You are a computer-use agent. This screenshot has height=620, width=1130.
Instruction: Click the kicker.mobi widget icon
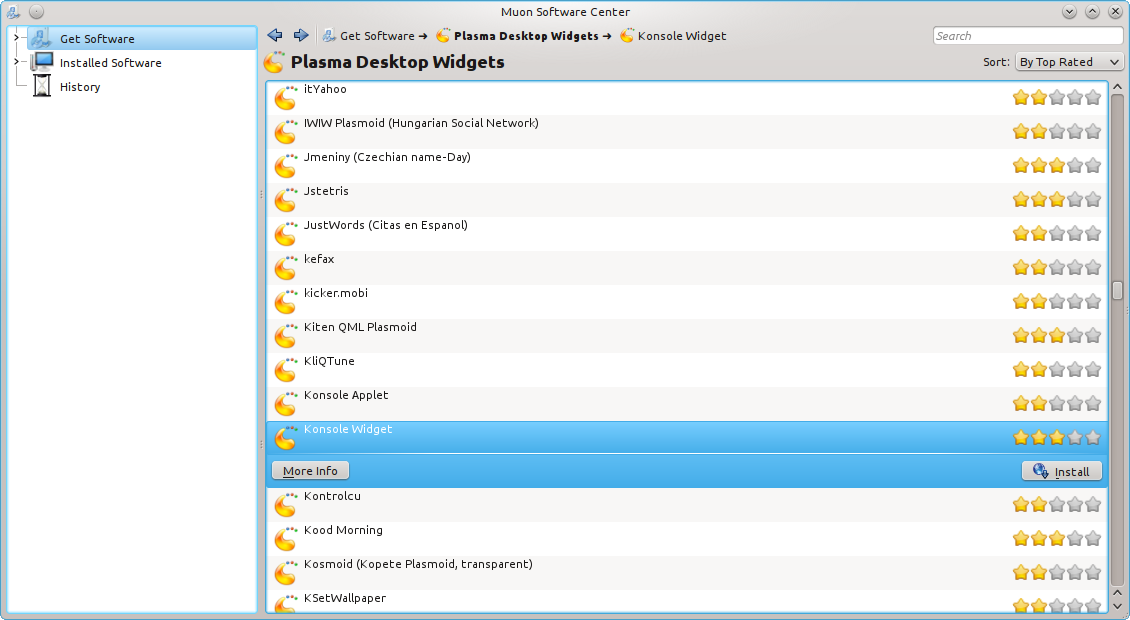[x=286, y=301]
